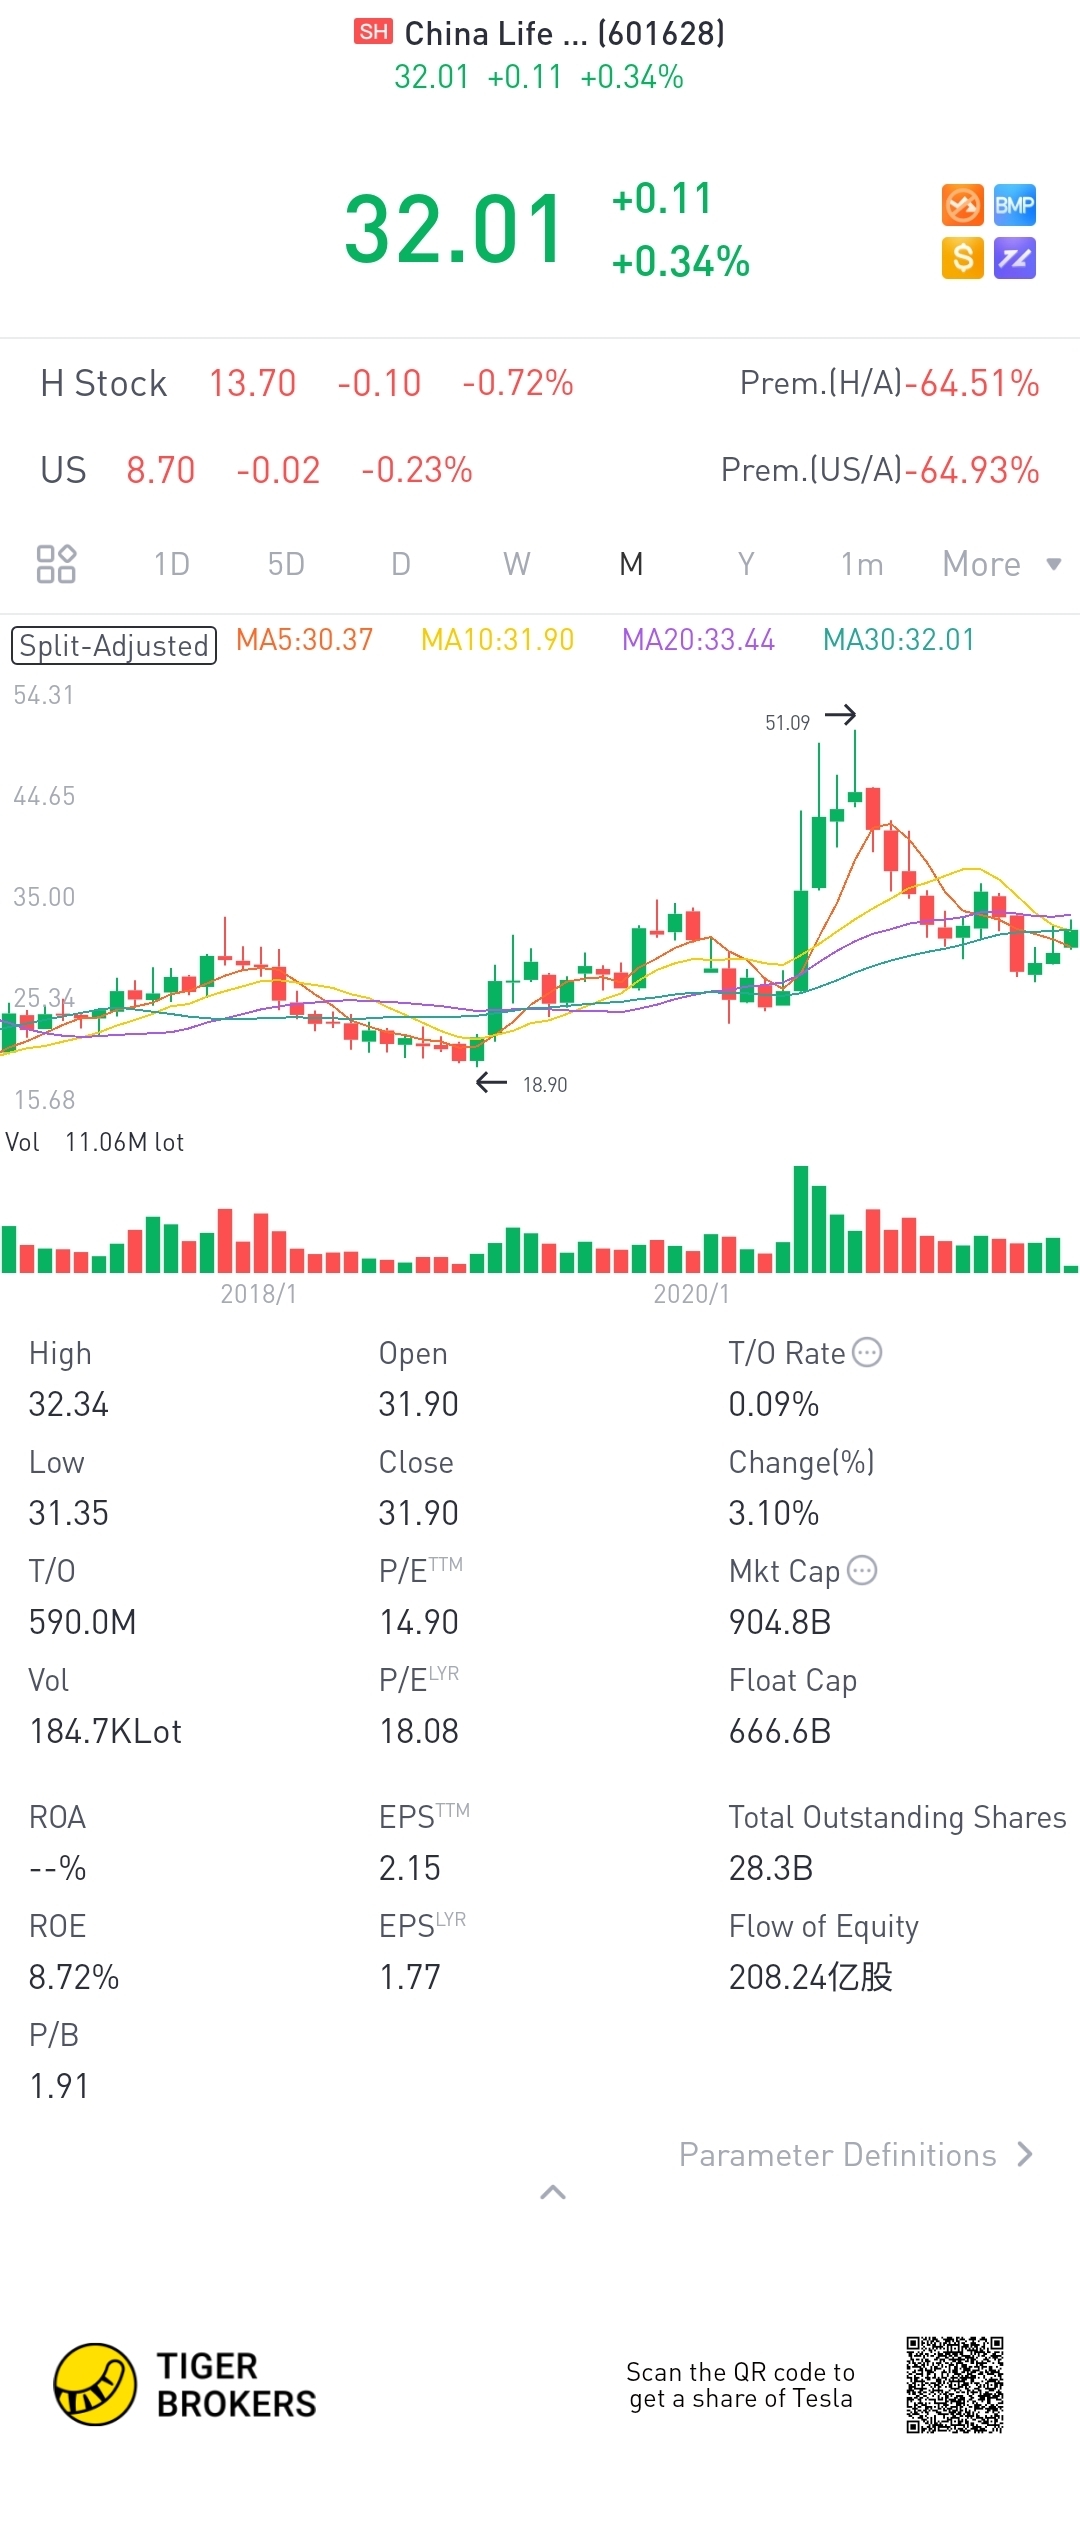Switch to the 1m chart tab
1080x2536 pixels.
pos(861,564)
